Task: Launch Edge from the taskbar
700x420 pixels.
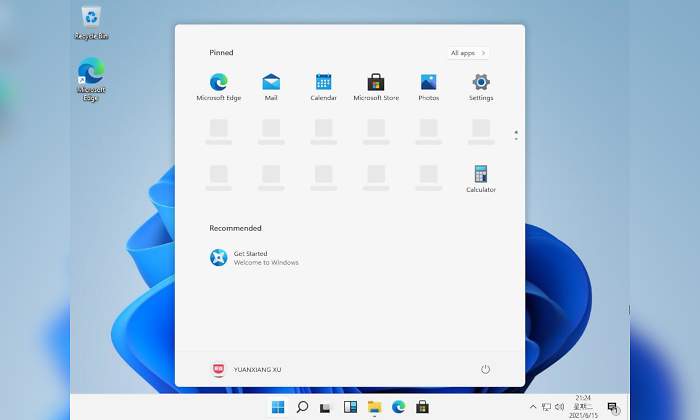Action: pyautogui.click(x=398, y=407)
